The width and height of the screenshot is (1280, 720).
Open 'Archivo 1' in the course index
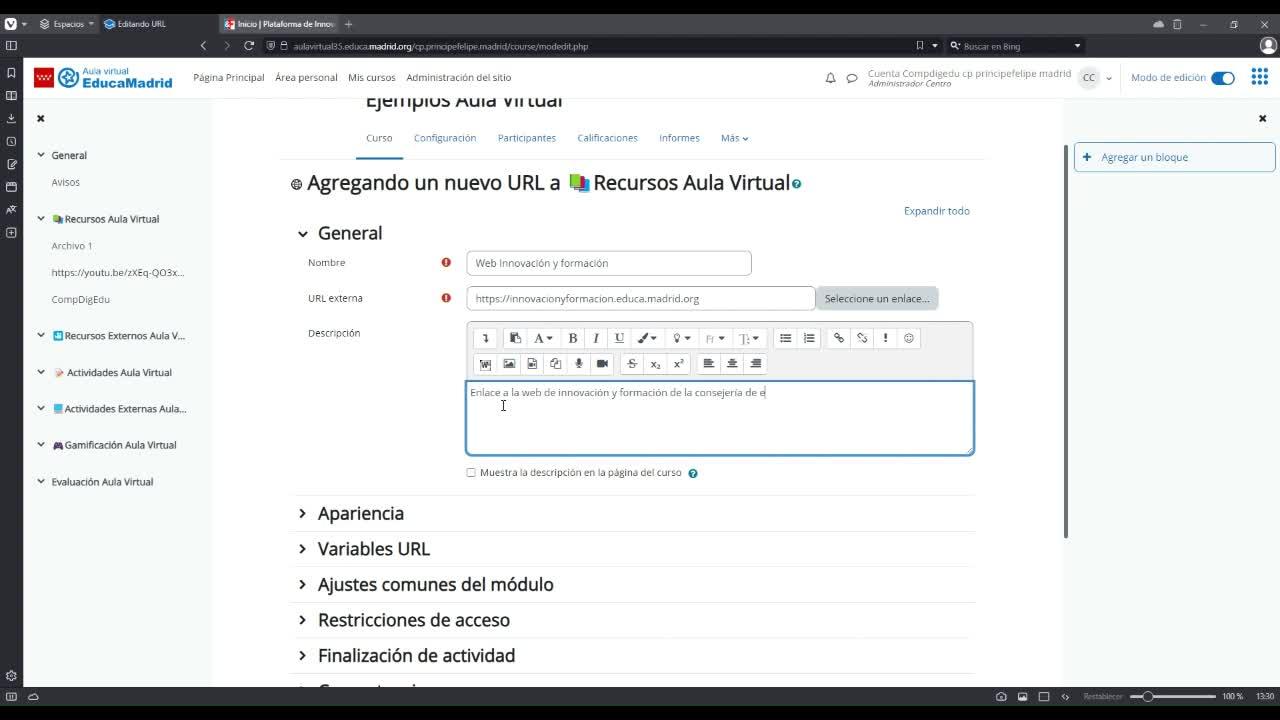click(x=72, y=246)
